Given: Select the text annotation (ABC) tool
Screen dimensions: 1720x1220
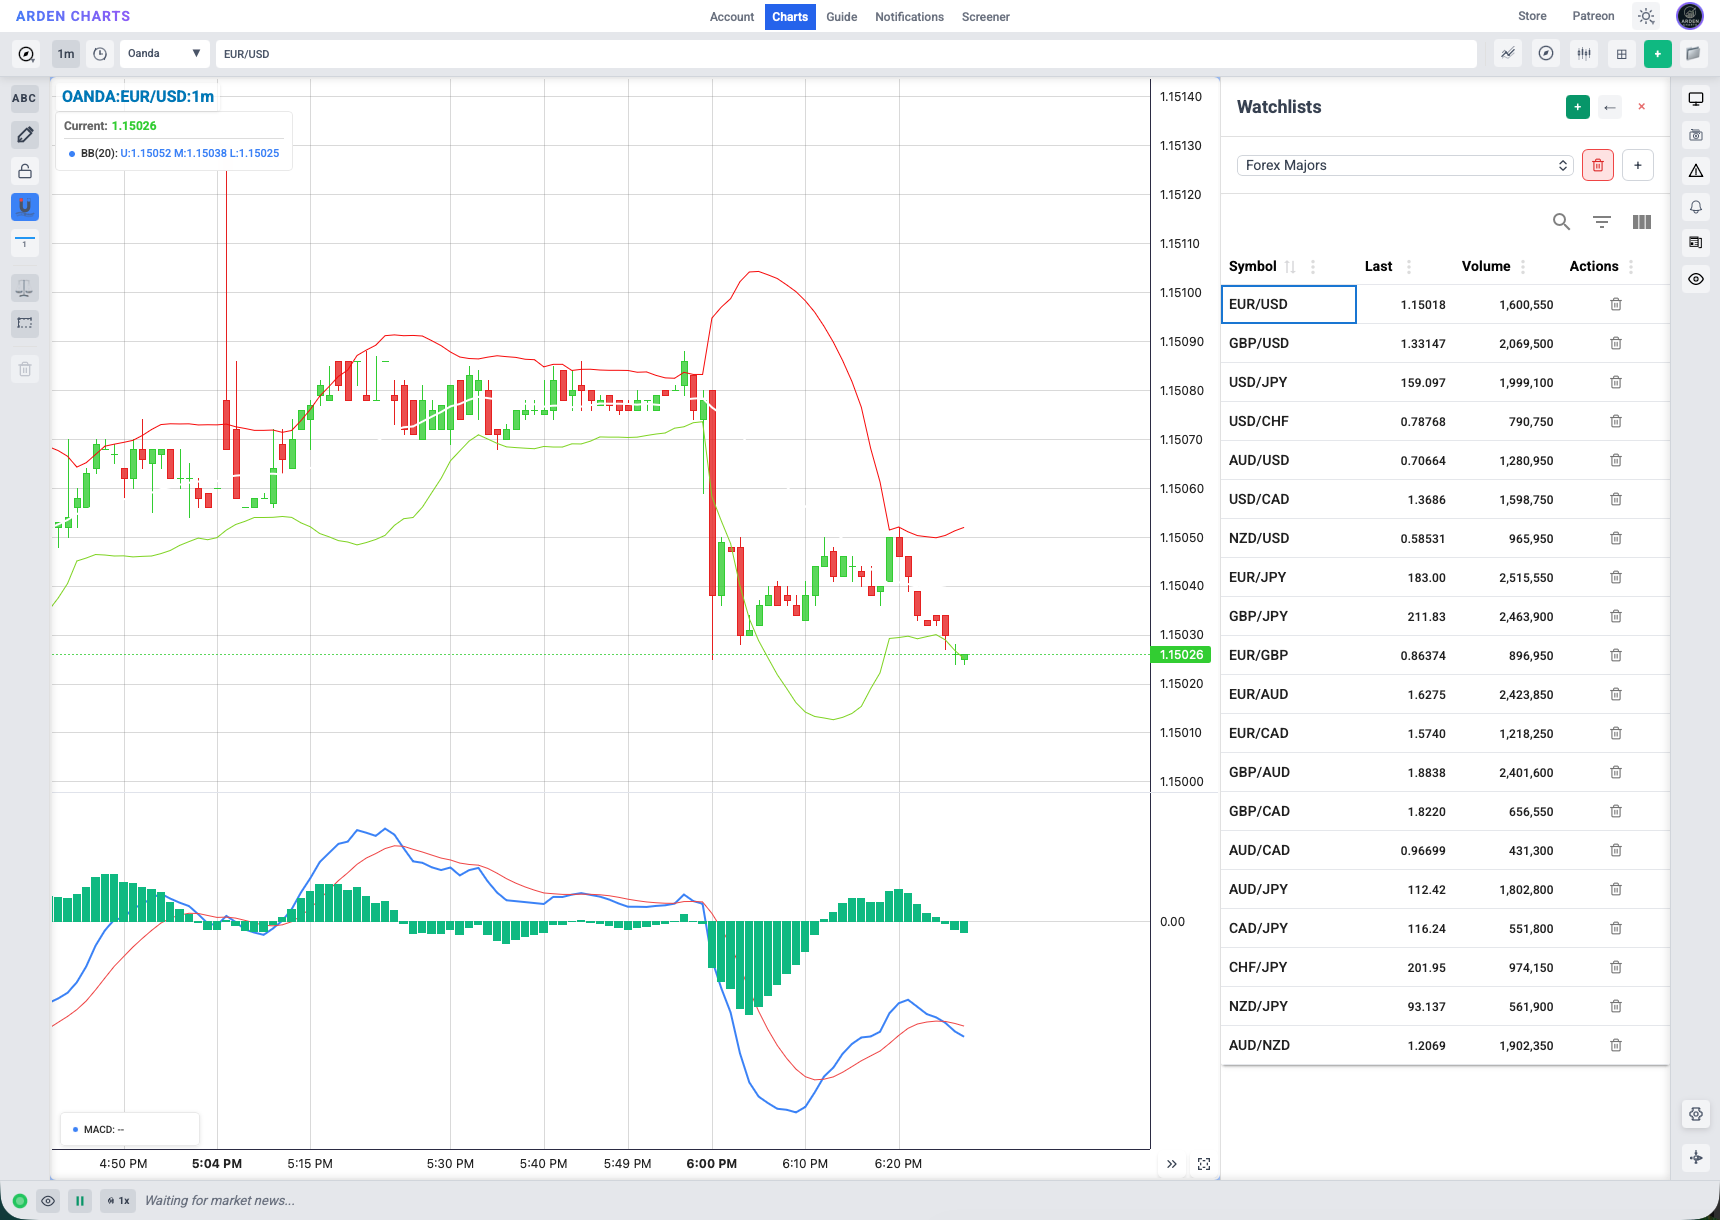Looking at the screenshot, I should pos(24,98).
